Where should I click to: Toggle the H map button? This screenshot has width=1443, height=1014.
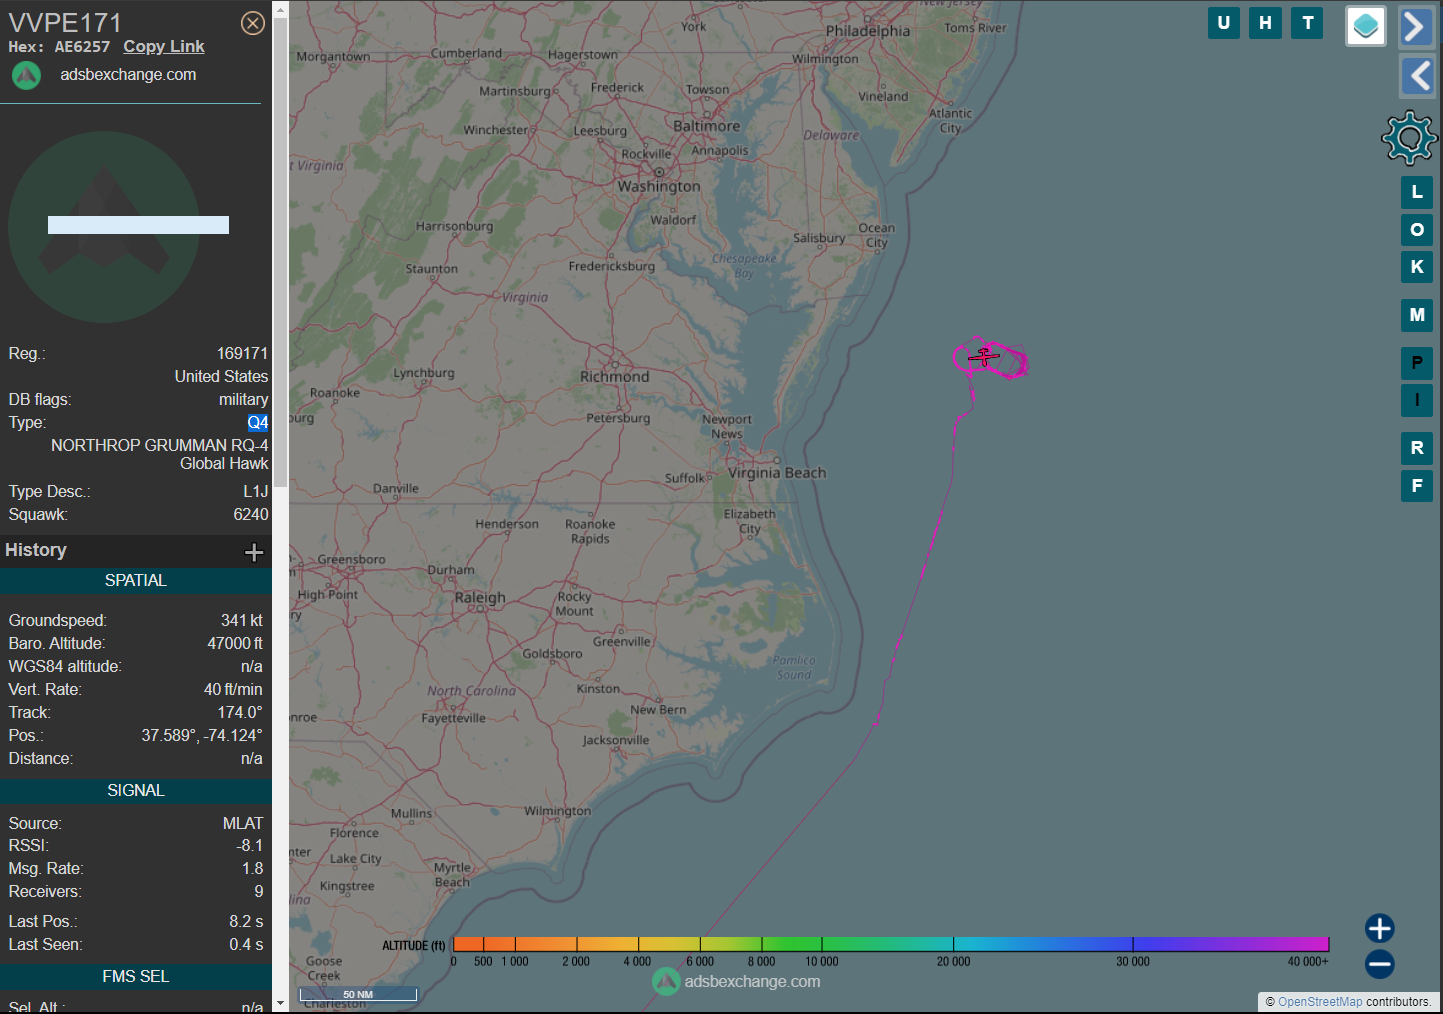pyautogui.click(x=1265, y=23)
